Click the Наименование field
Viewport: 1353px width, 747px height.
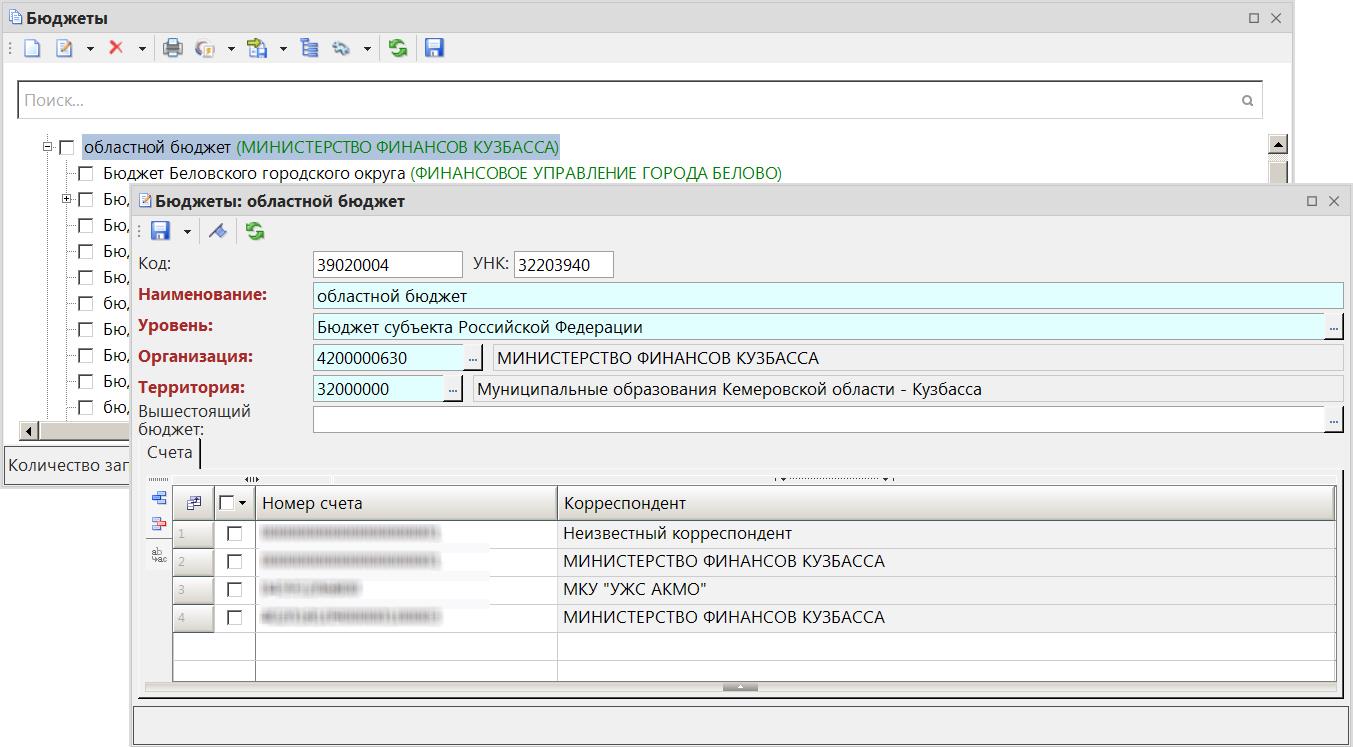828,296
